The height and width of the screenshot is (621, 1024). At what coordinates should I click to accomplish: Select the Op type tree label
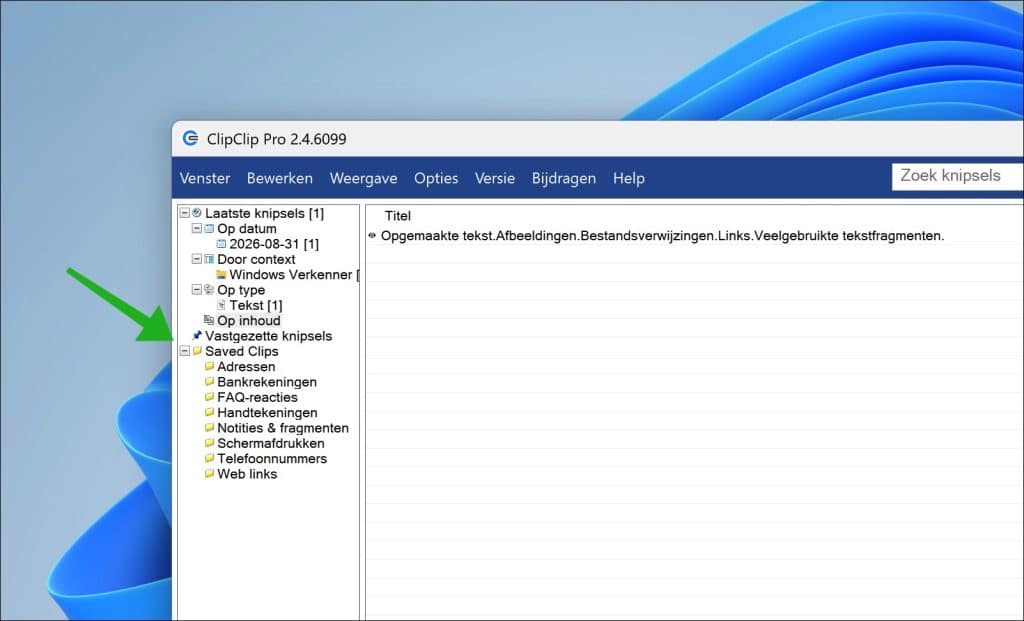tap(241, 290)
